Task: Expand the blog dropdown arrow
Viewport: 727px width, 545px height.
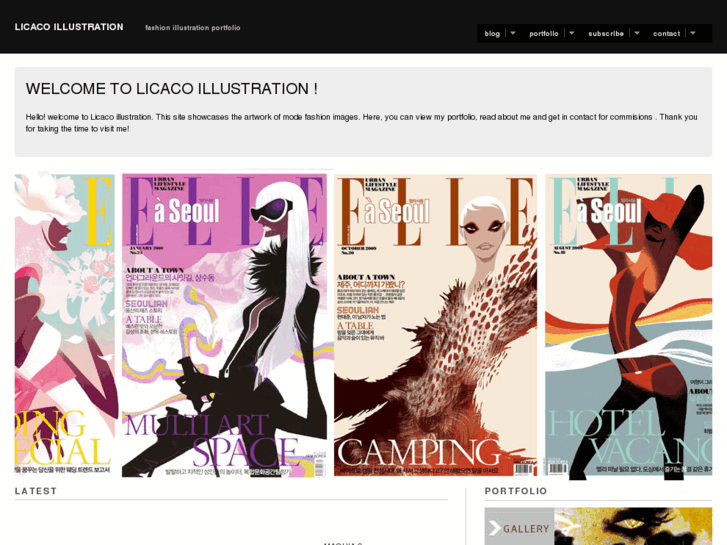Action: [x=513, y=33]
